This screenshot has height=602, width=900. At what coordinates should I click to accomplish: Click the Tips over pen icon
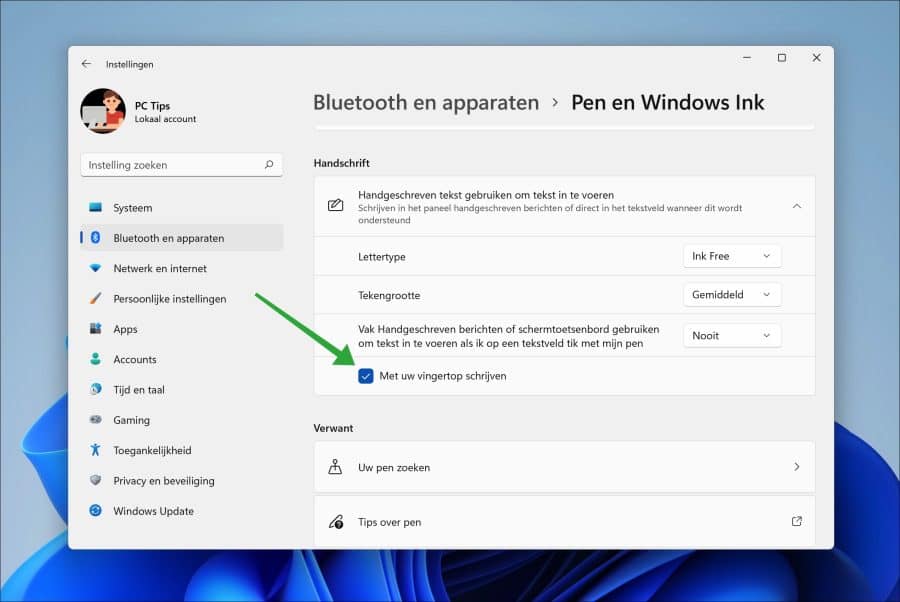pos(335,522)
